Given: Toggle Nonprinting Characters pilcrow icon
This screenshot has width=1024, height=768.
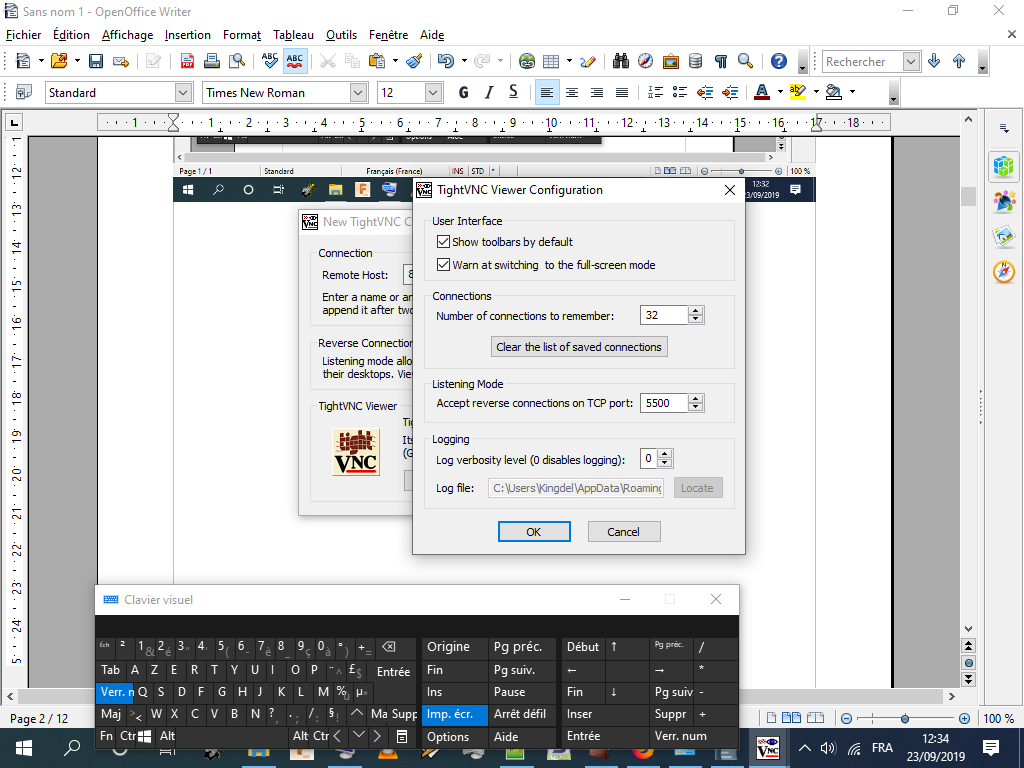Looking at the screenshot, I should pyautogui.click(x=720, y=61).
